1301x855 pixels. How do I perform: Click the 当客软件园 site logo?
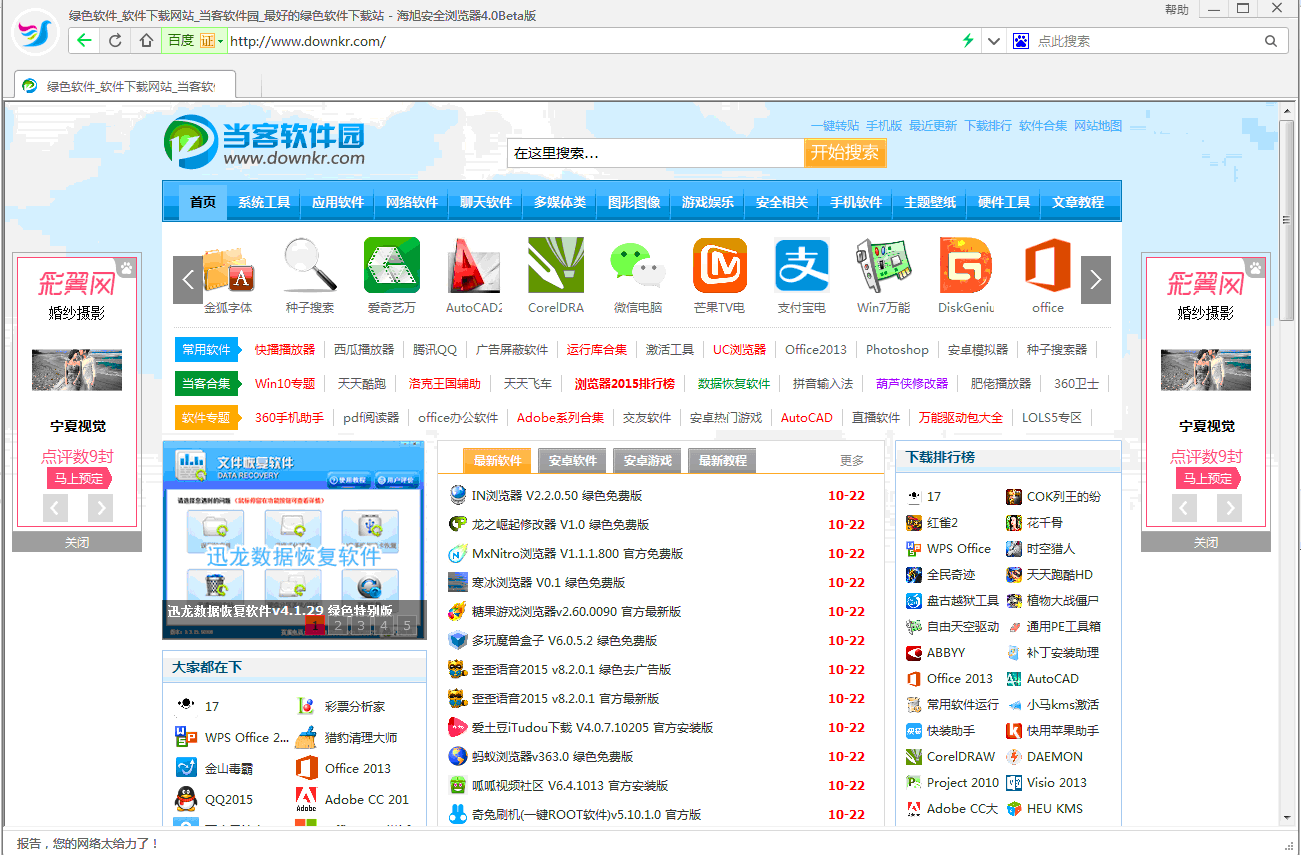click(x=265, y=142)
